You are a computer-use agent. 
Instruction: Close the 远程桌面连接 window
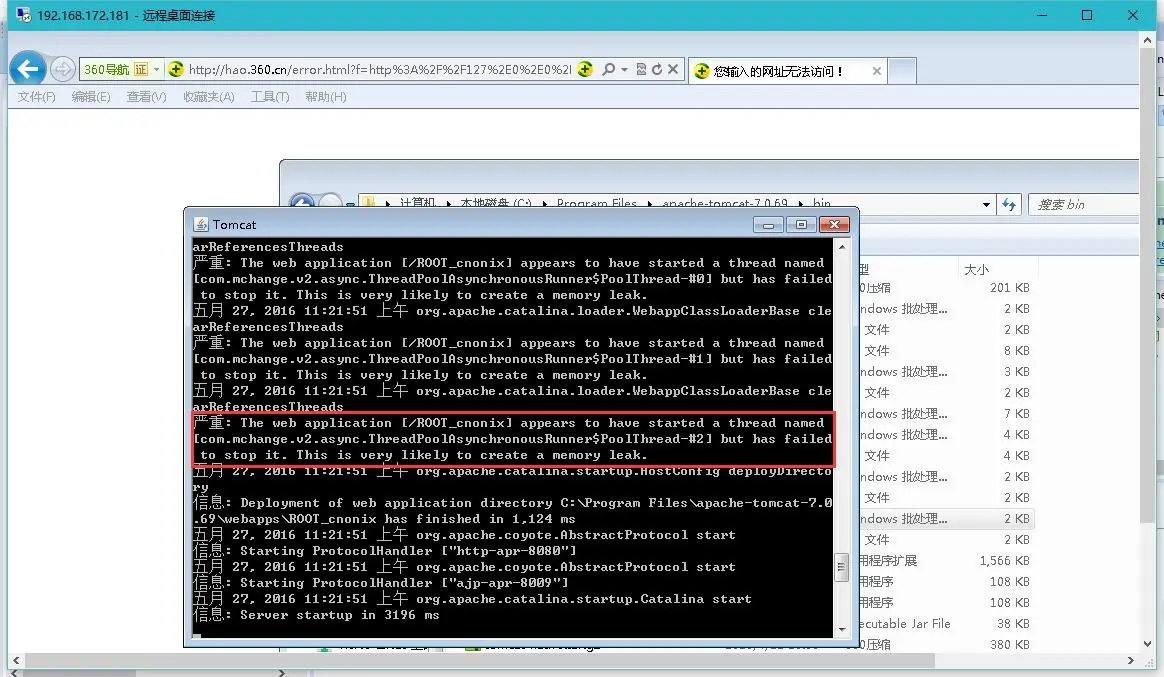pos(1133,15)
